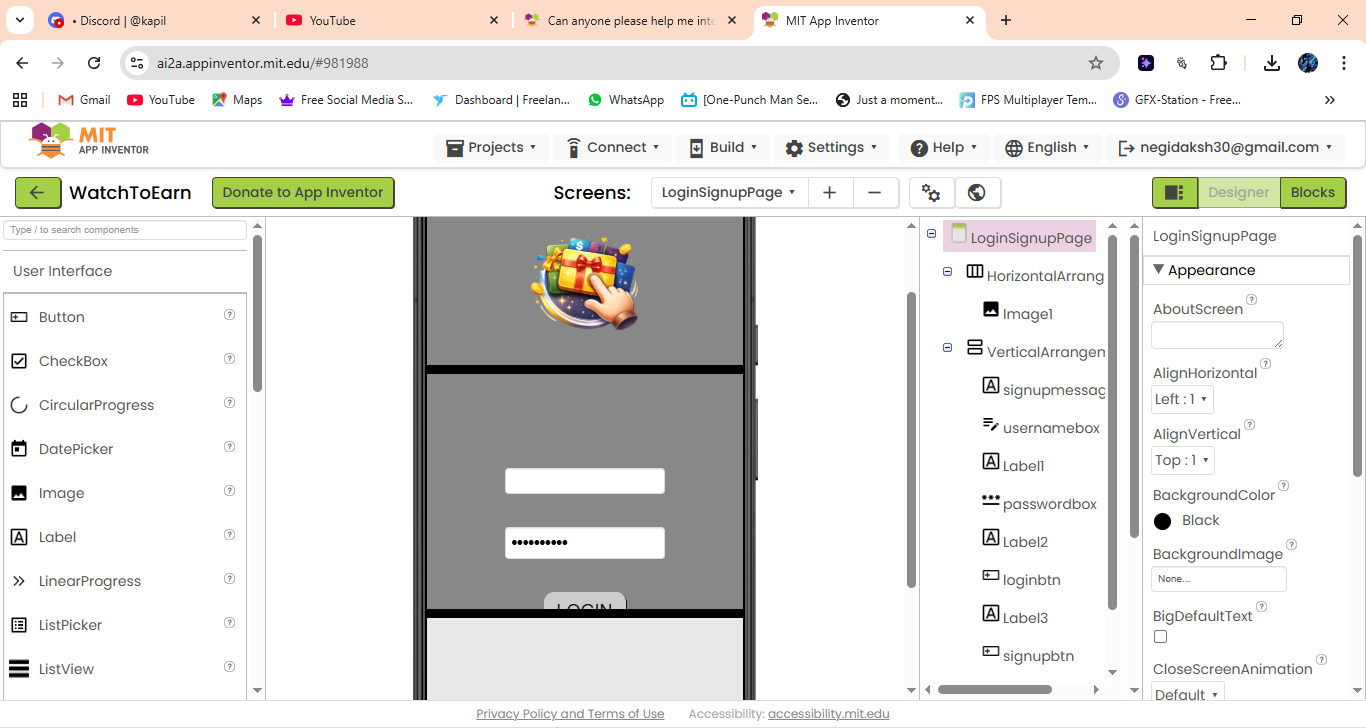The width and height of the screenshot is (1366, 728).
Task: Open the Projects menu
Action: coord(491,148)
